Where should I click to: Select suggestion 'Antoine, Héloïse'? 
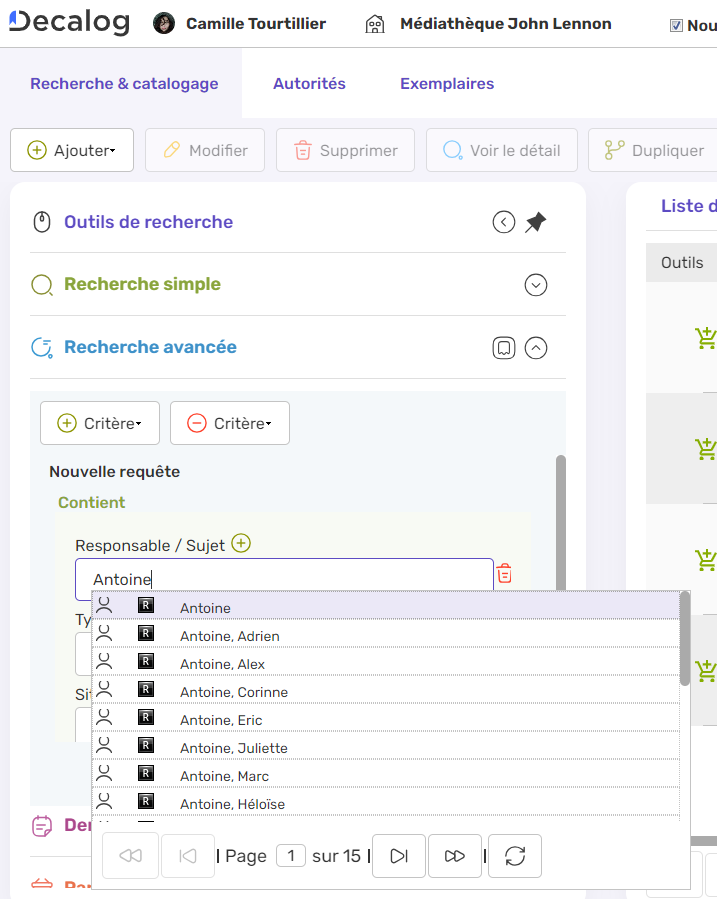[x=386, y=803]
